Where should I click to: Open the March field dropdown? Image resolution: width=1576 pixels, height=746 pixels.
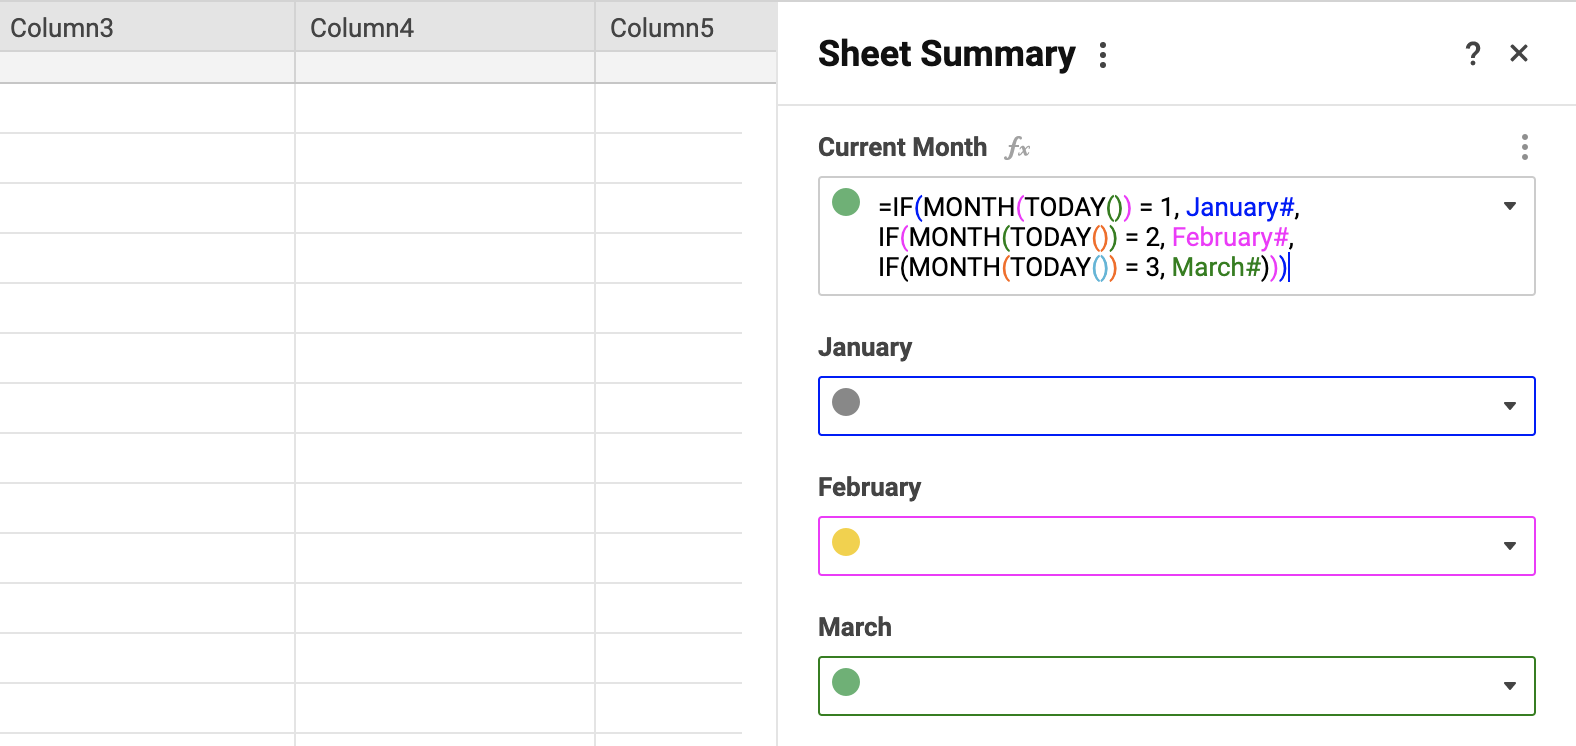pyautogui.click(x=1510, y=687)
